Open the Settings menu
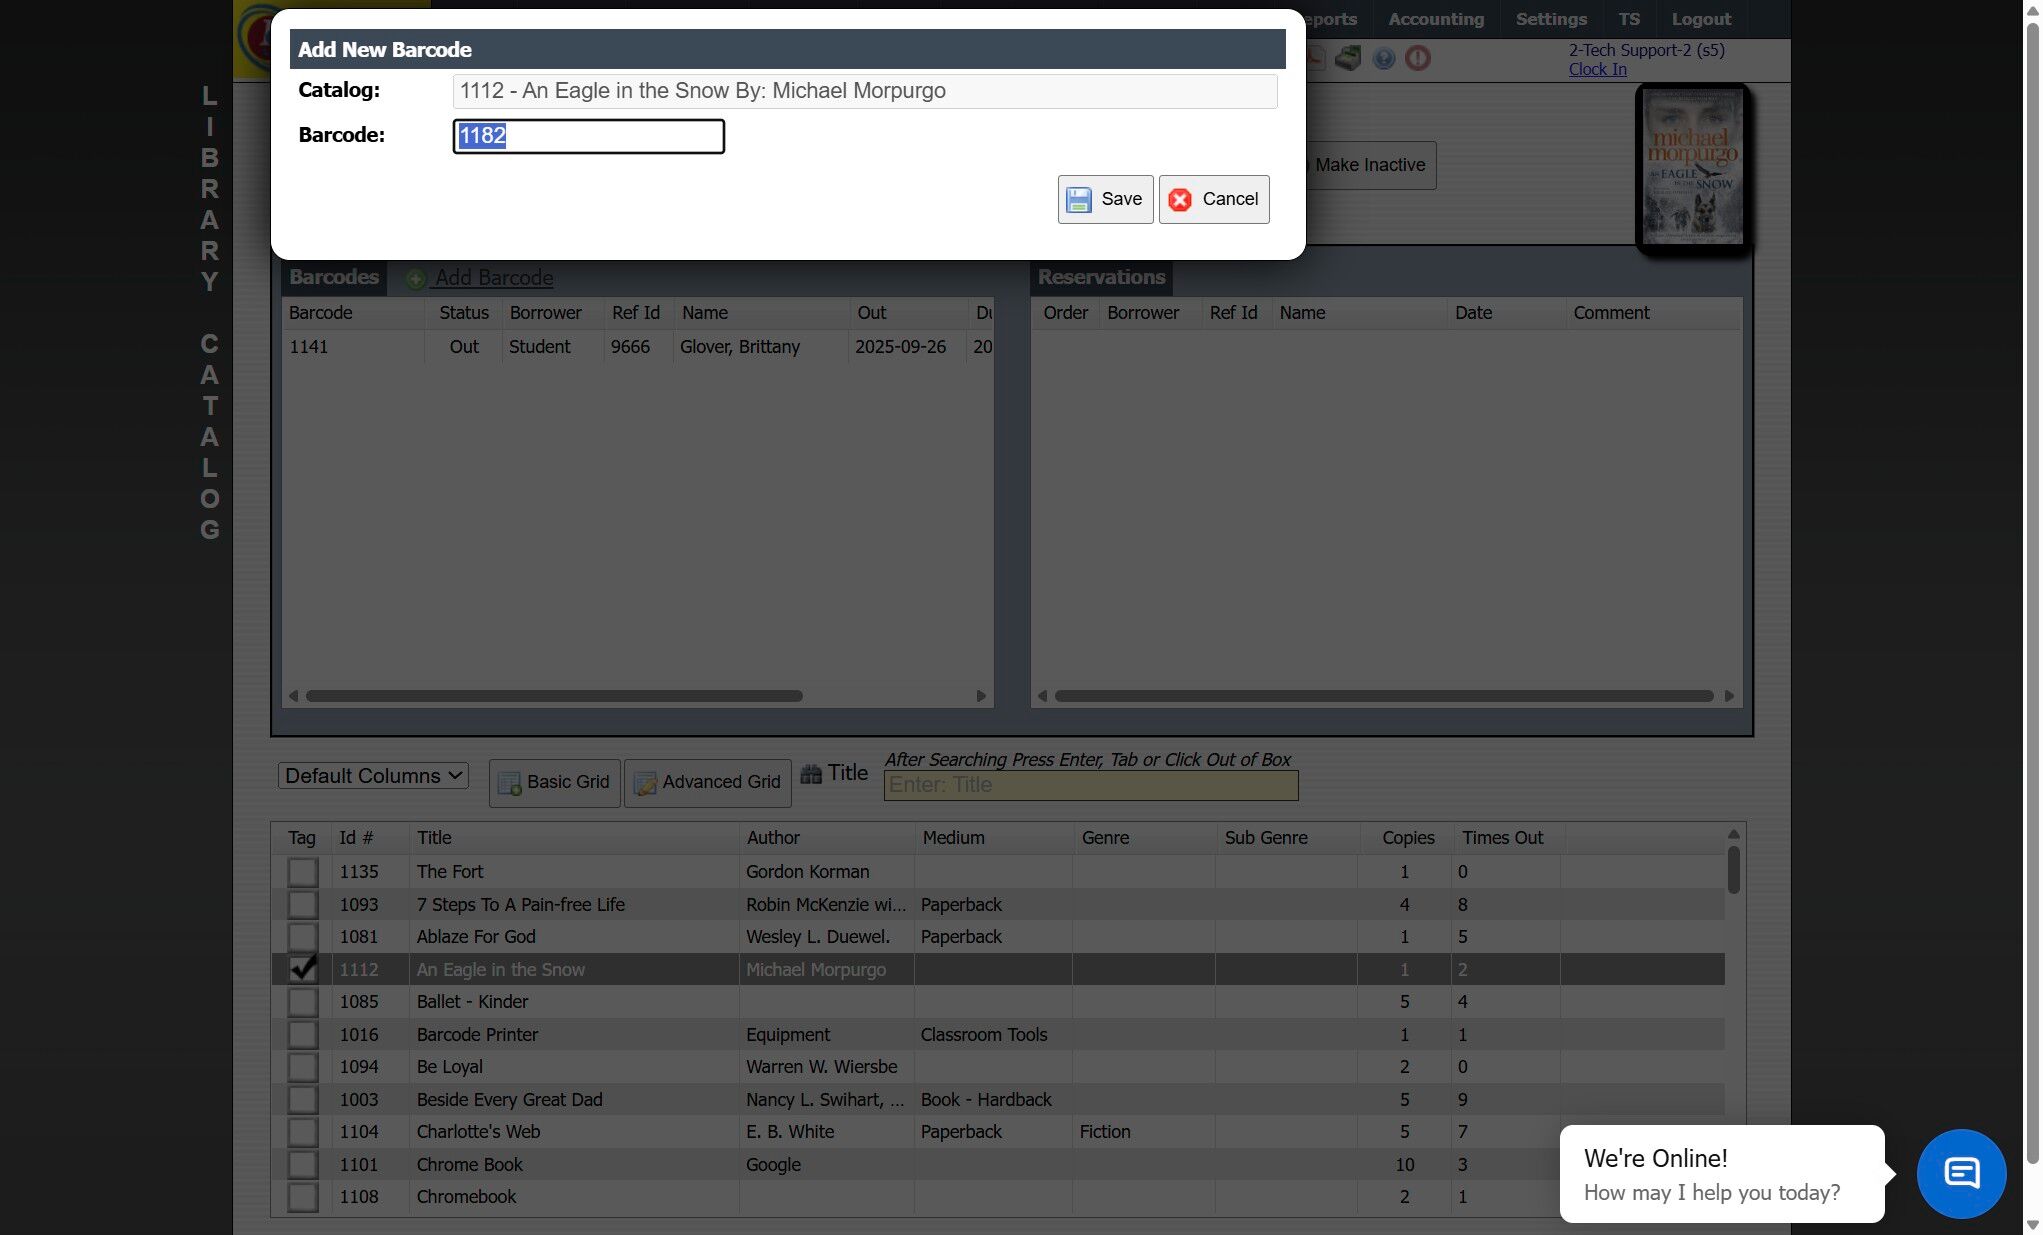 click(x=1550, y=19)
